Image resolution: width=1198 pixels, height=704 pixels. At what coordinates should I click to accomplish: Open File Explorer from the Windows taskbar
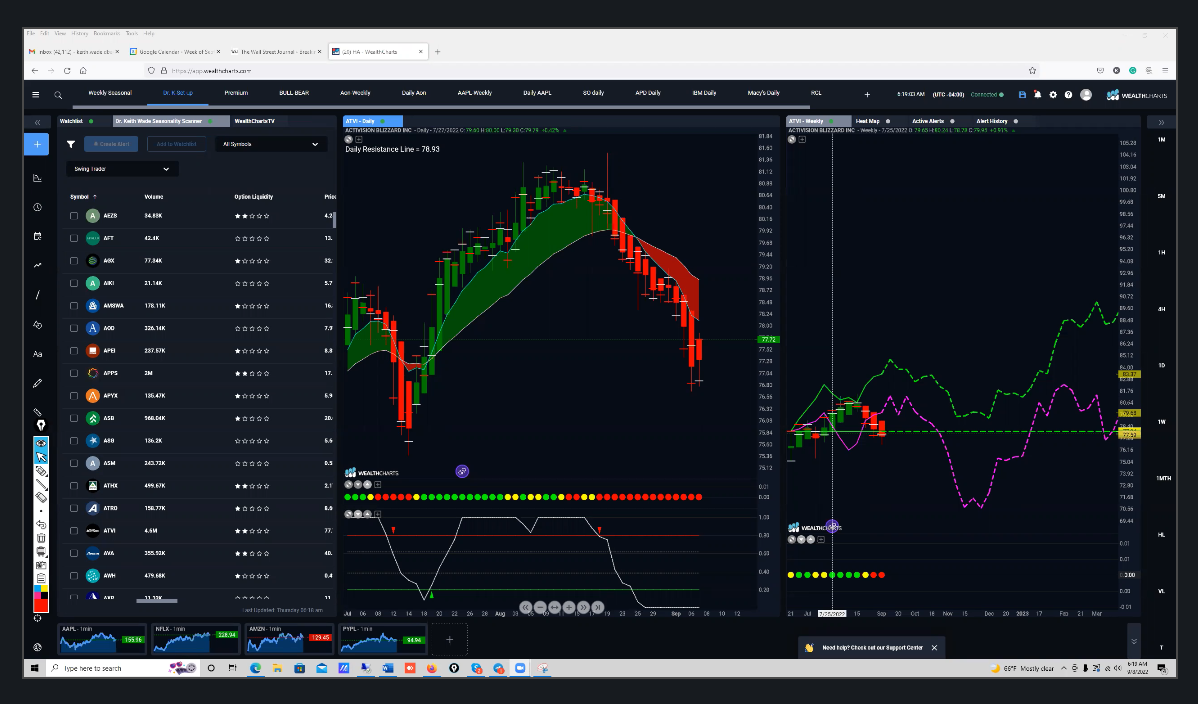[277, 668]
